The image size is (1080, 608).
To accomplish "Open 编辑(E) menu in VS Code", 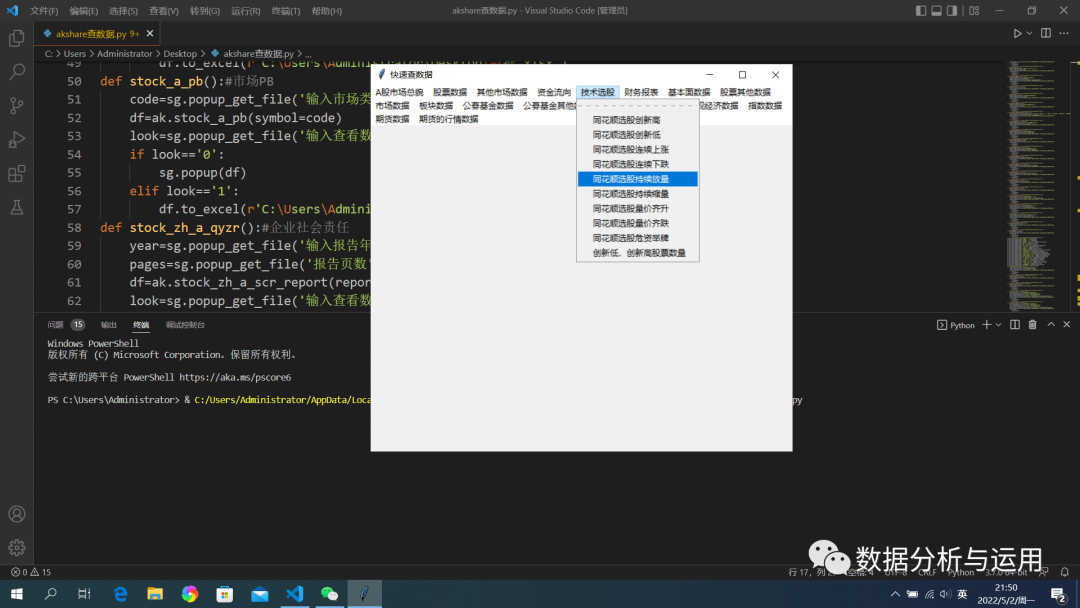I will point(83,11).
